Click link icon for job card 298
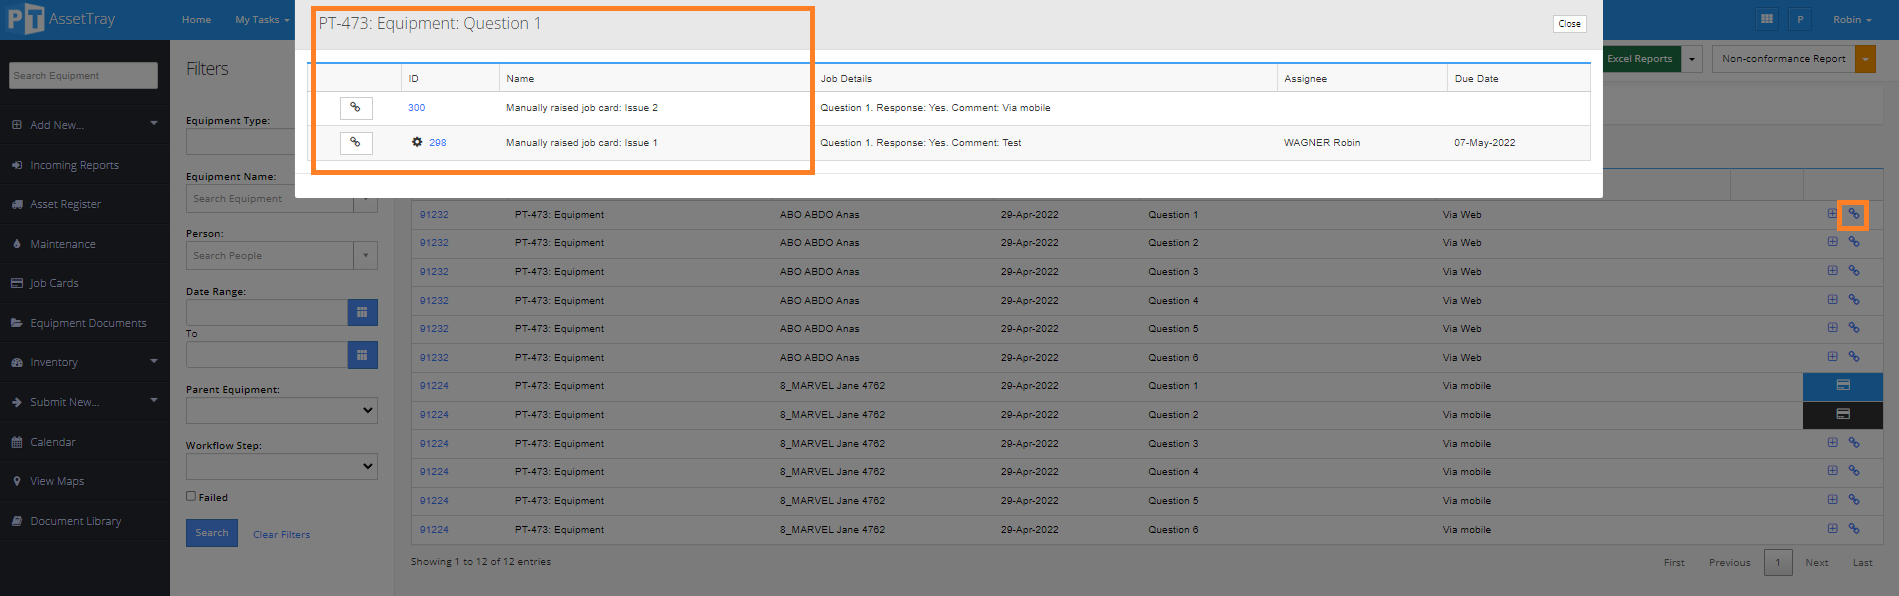The width and height of the screenshot is (1899, 596). [x=355, y=143]
